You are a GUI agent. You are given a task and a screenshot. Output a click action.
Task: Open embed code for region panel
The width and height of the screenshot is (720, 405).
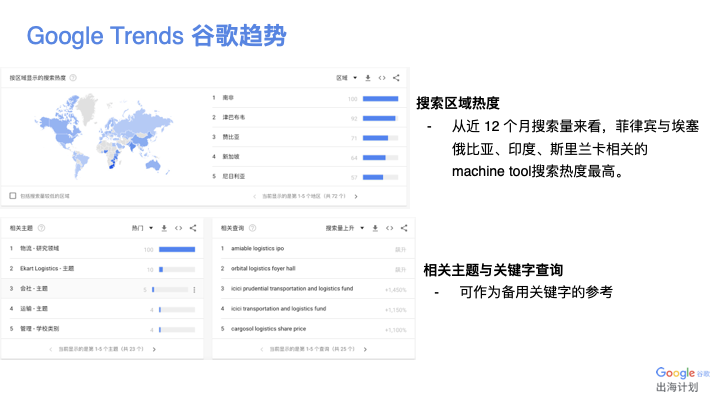point(382,78)
